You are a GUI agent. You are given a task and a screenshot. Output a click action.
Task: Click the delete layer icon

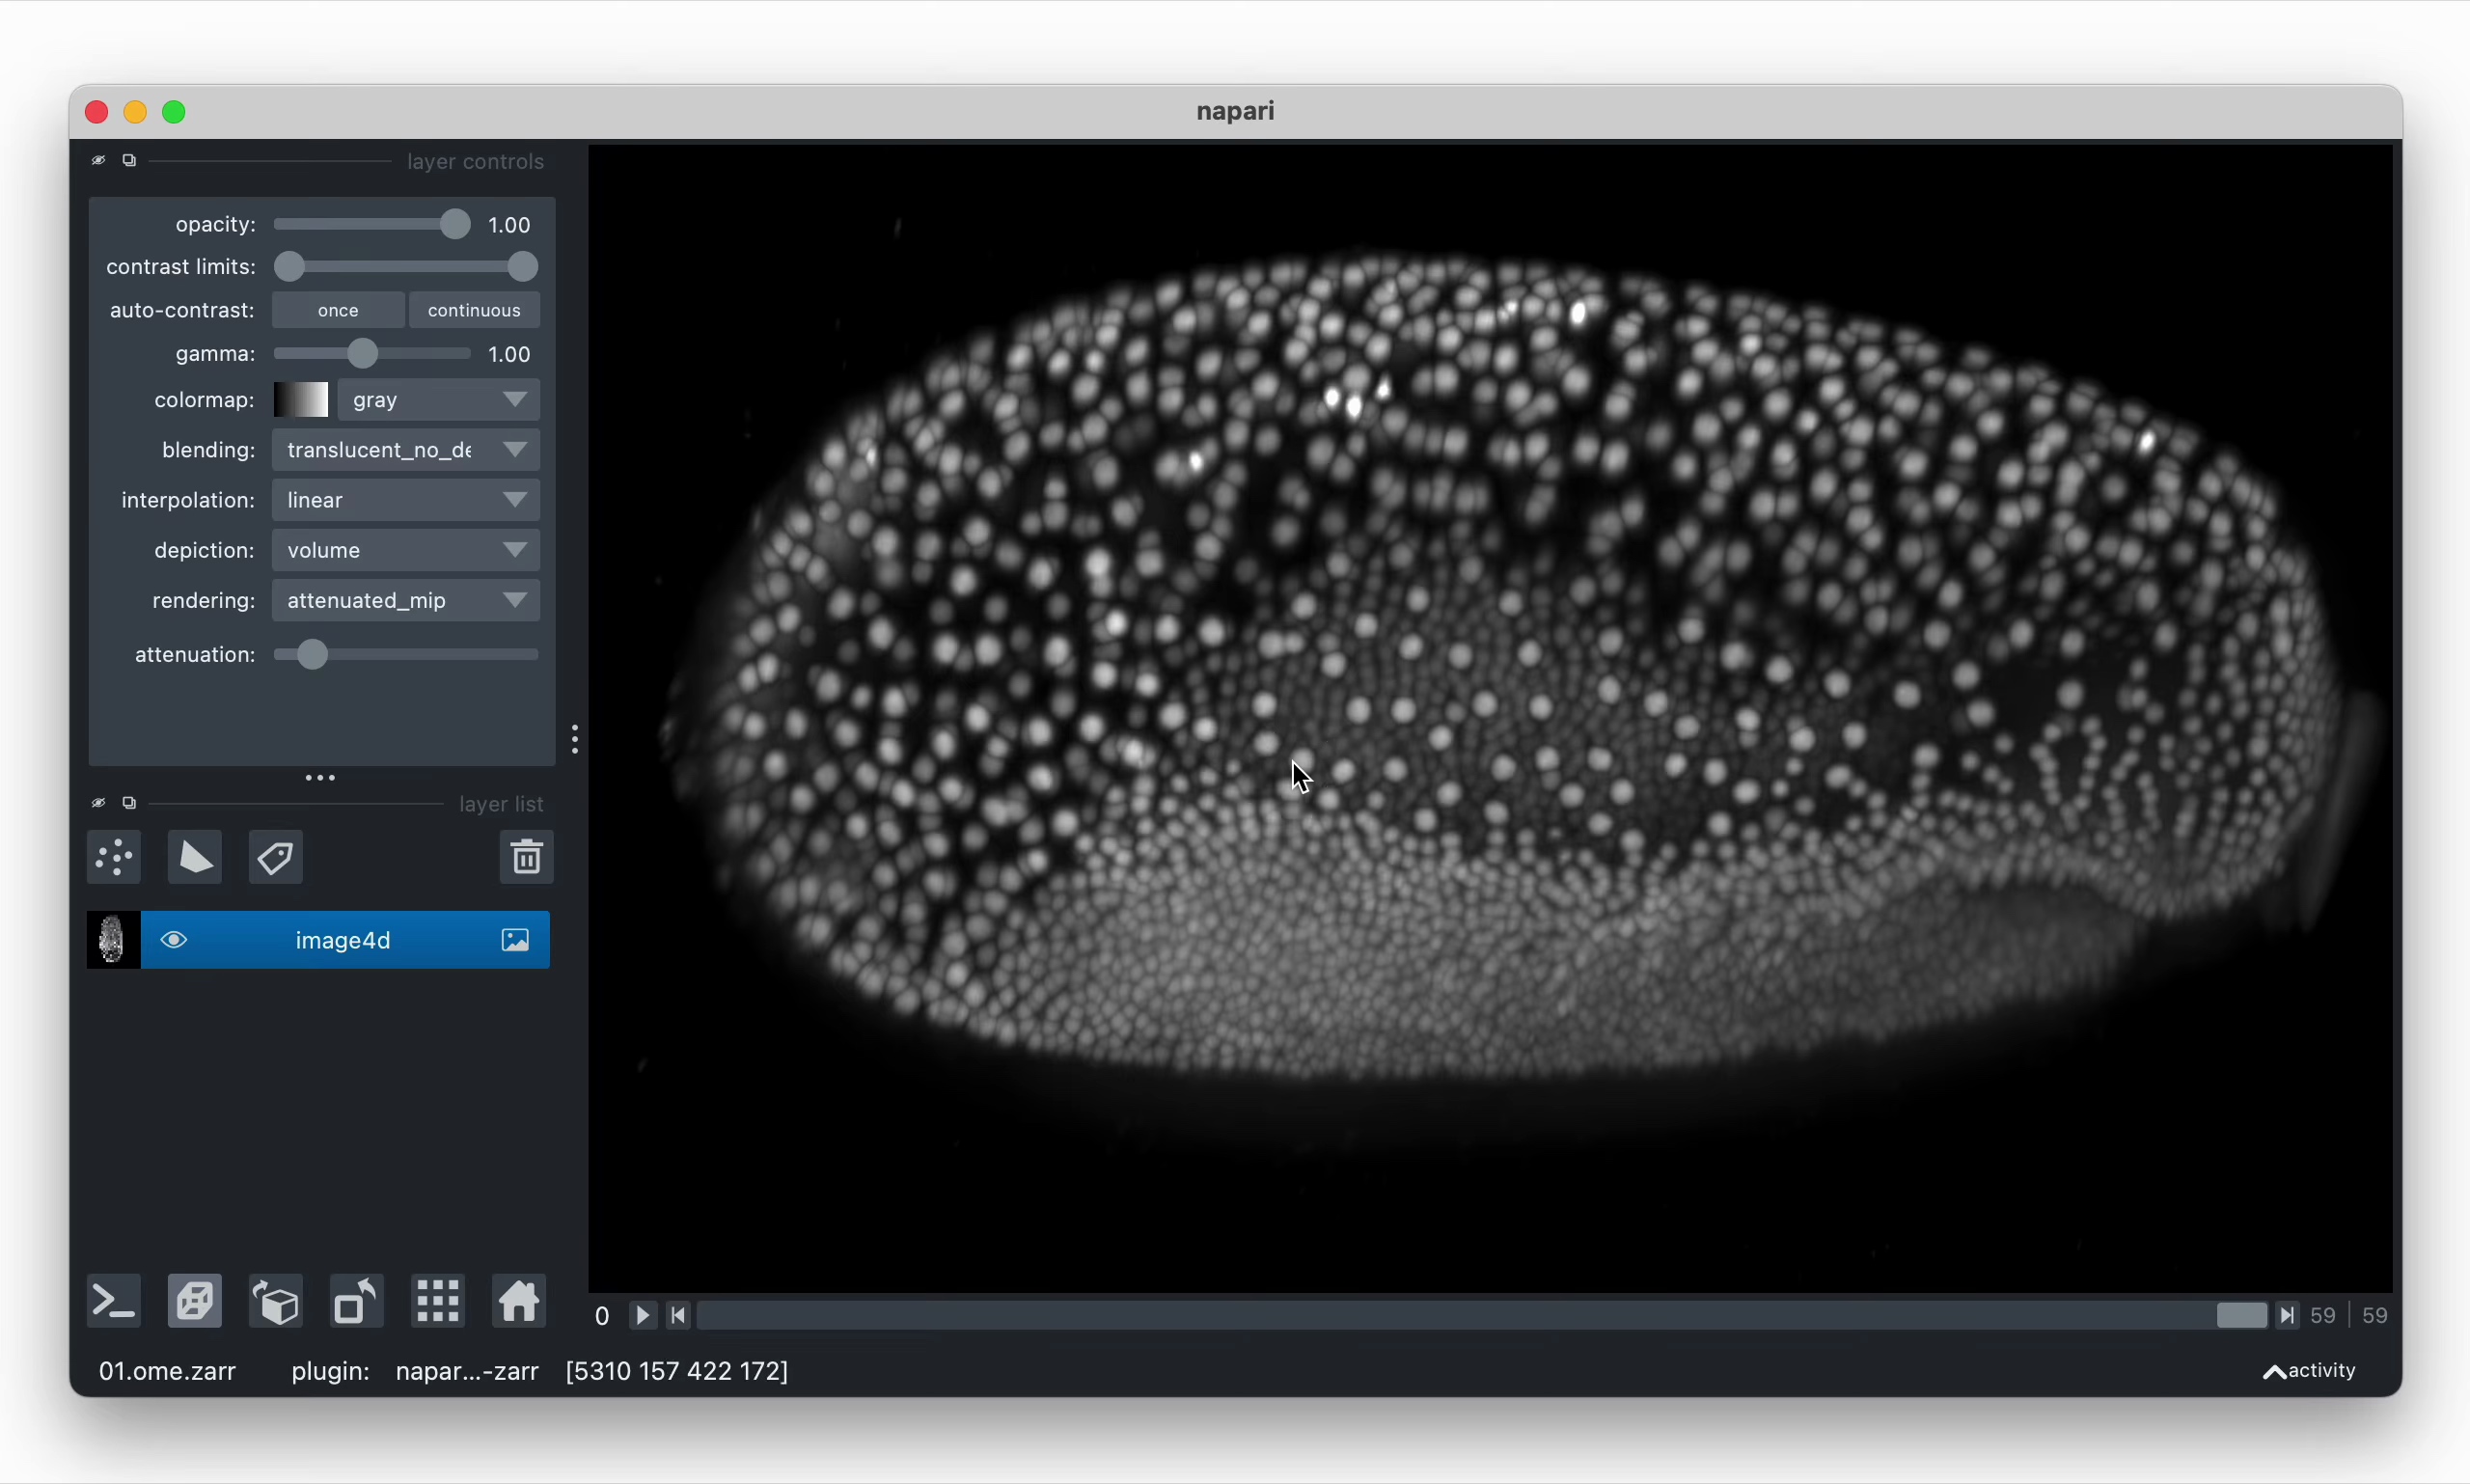click(526, 858)
